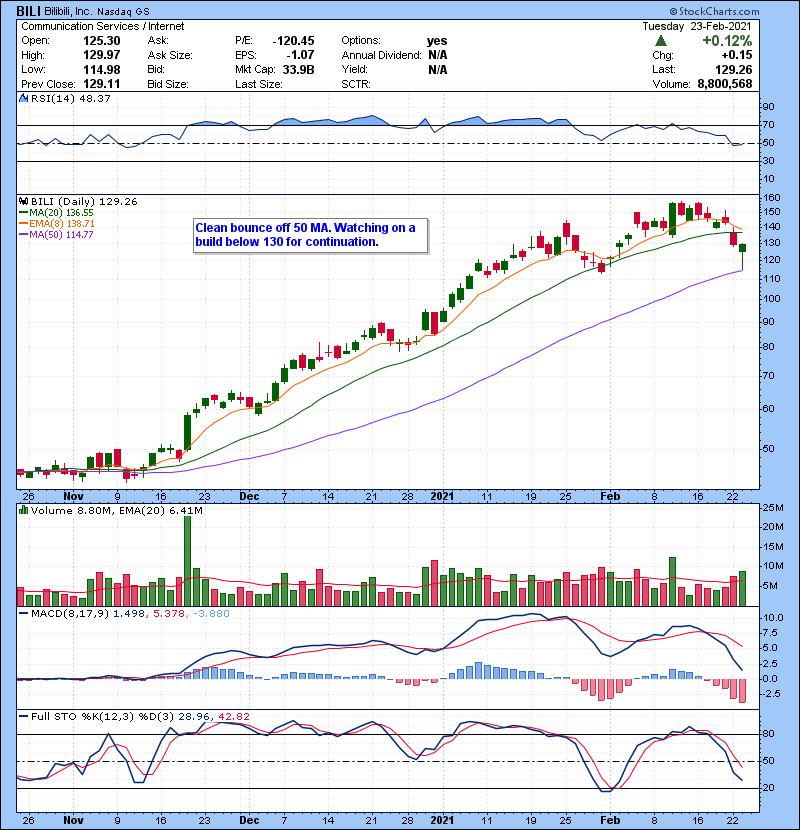Click the stochastic %D value 42.82
This screenshot has height=830, width=800.
click(233, 716)
